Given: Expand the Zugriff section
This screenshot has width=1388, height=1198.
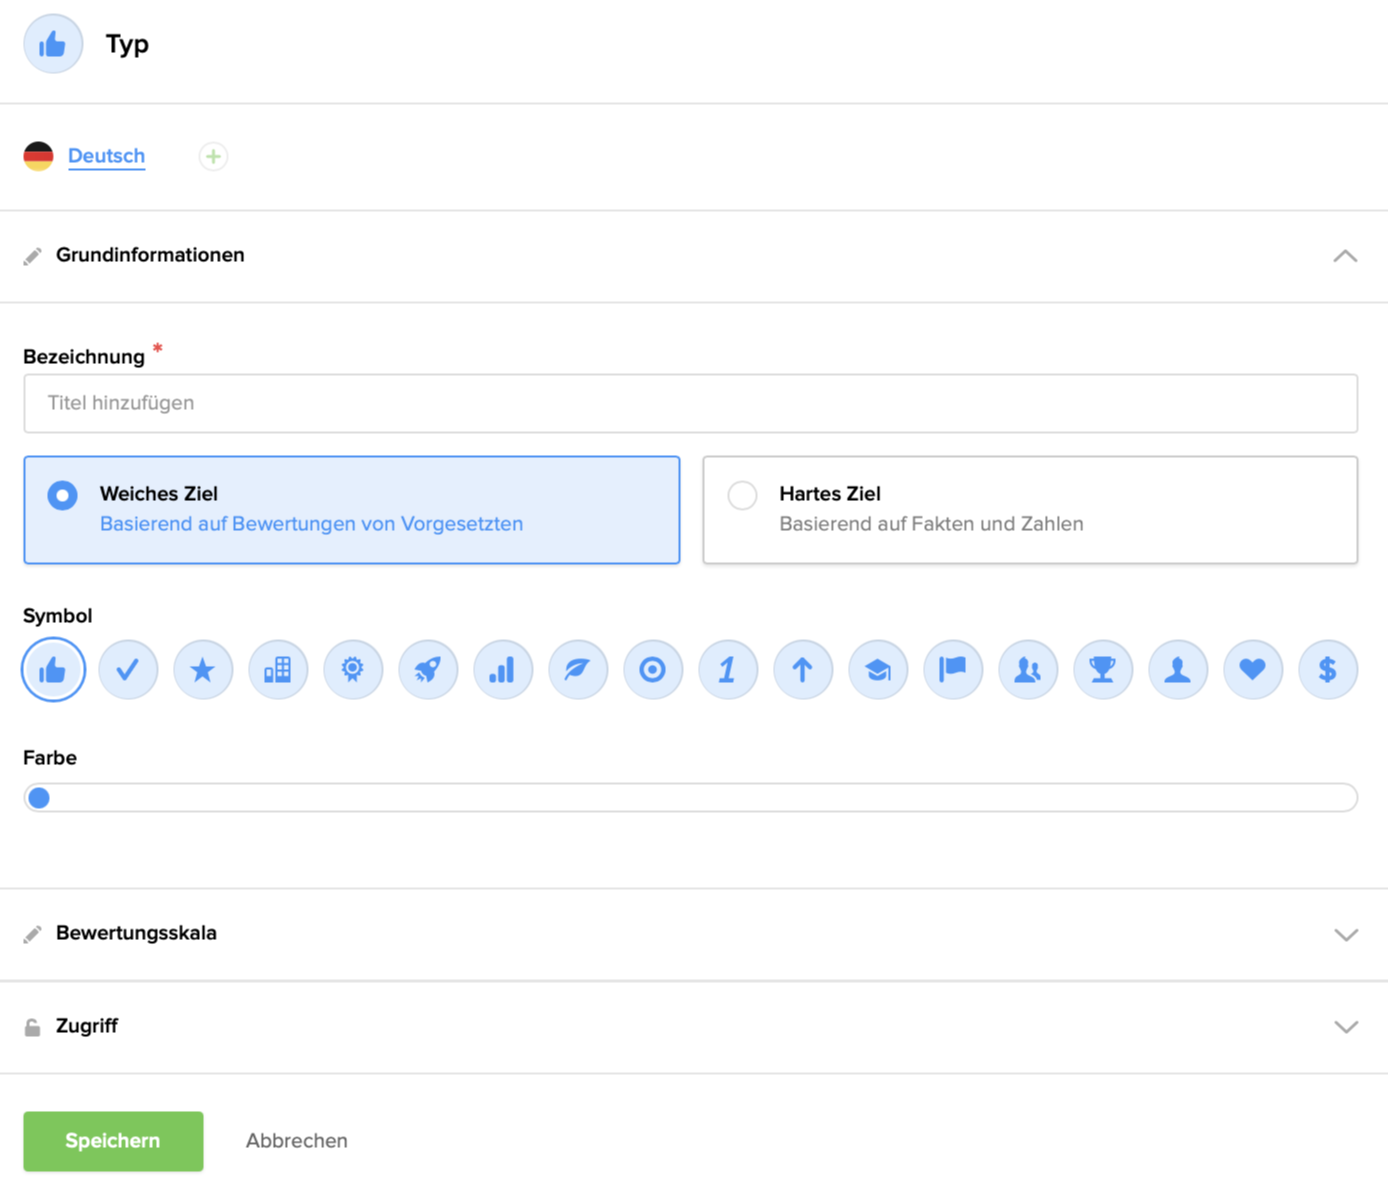Looking at the screenshot, I should click(1345, 1027).
